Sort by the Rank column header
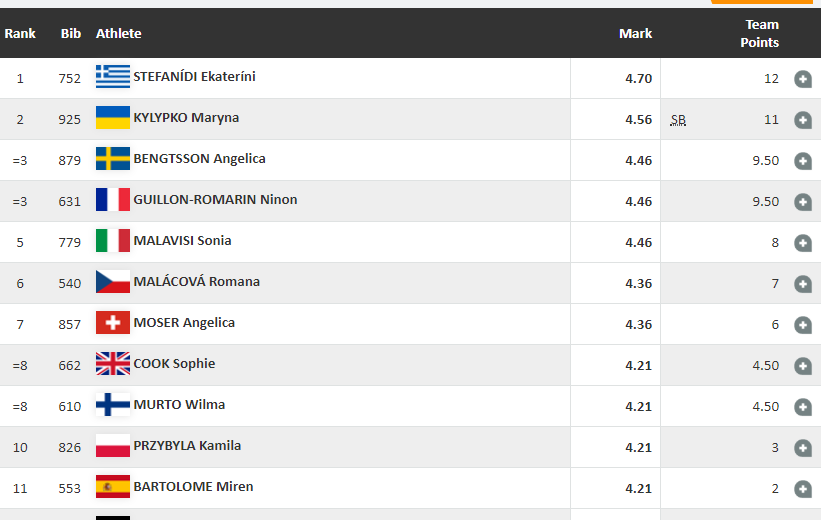Screen dimensions: 821x520 coord(20,34)
